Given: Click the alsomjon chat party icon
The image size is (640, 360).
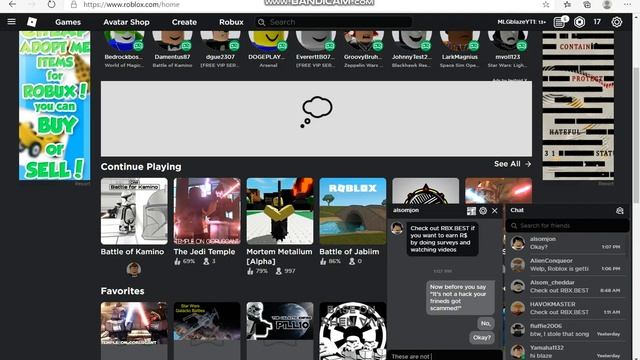Looking at the screenshot, I should click(471, 211).
